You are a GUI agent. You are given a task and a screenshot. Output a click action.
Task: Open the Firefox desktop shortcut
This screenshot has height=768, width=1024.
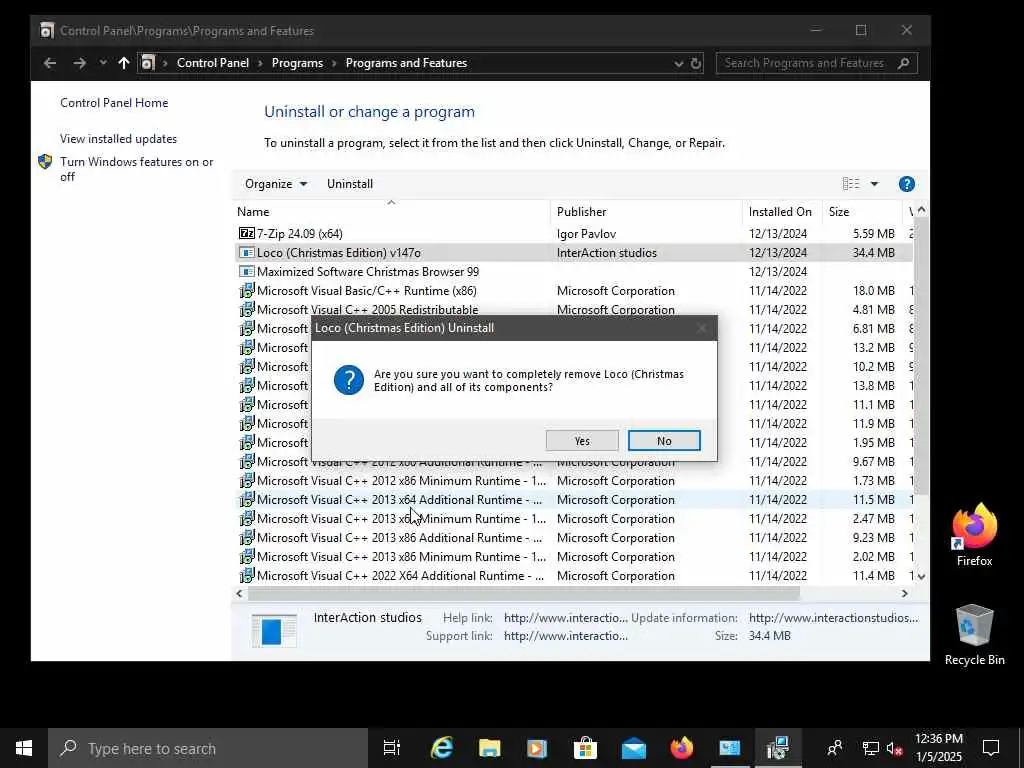coord(974,536)
